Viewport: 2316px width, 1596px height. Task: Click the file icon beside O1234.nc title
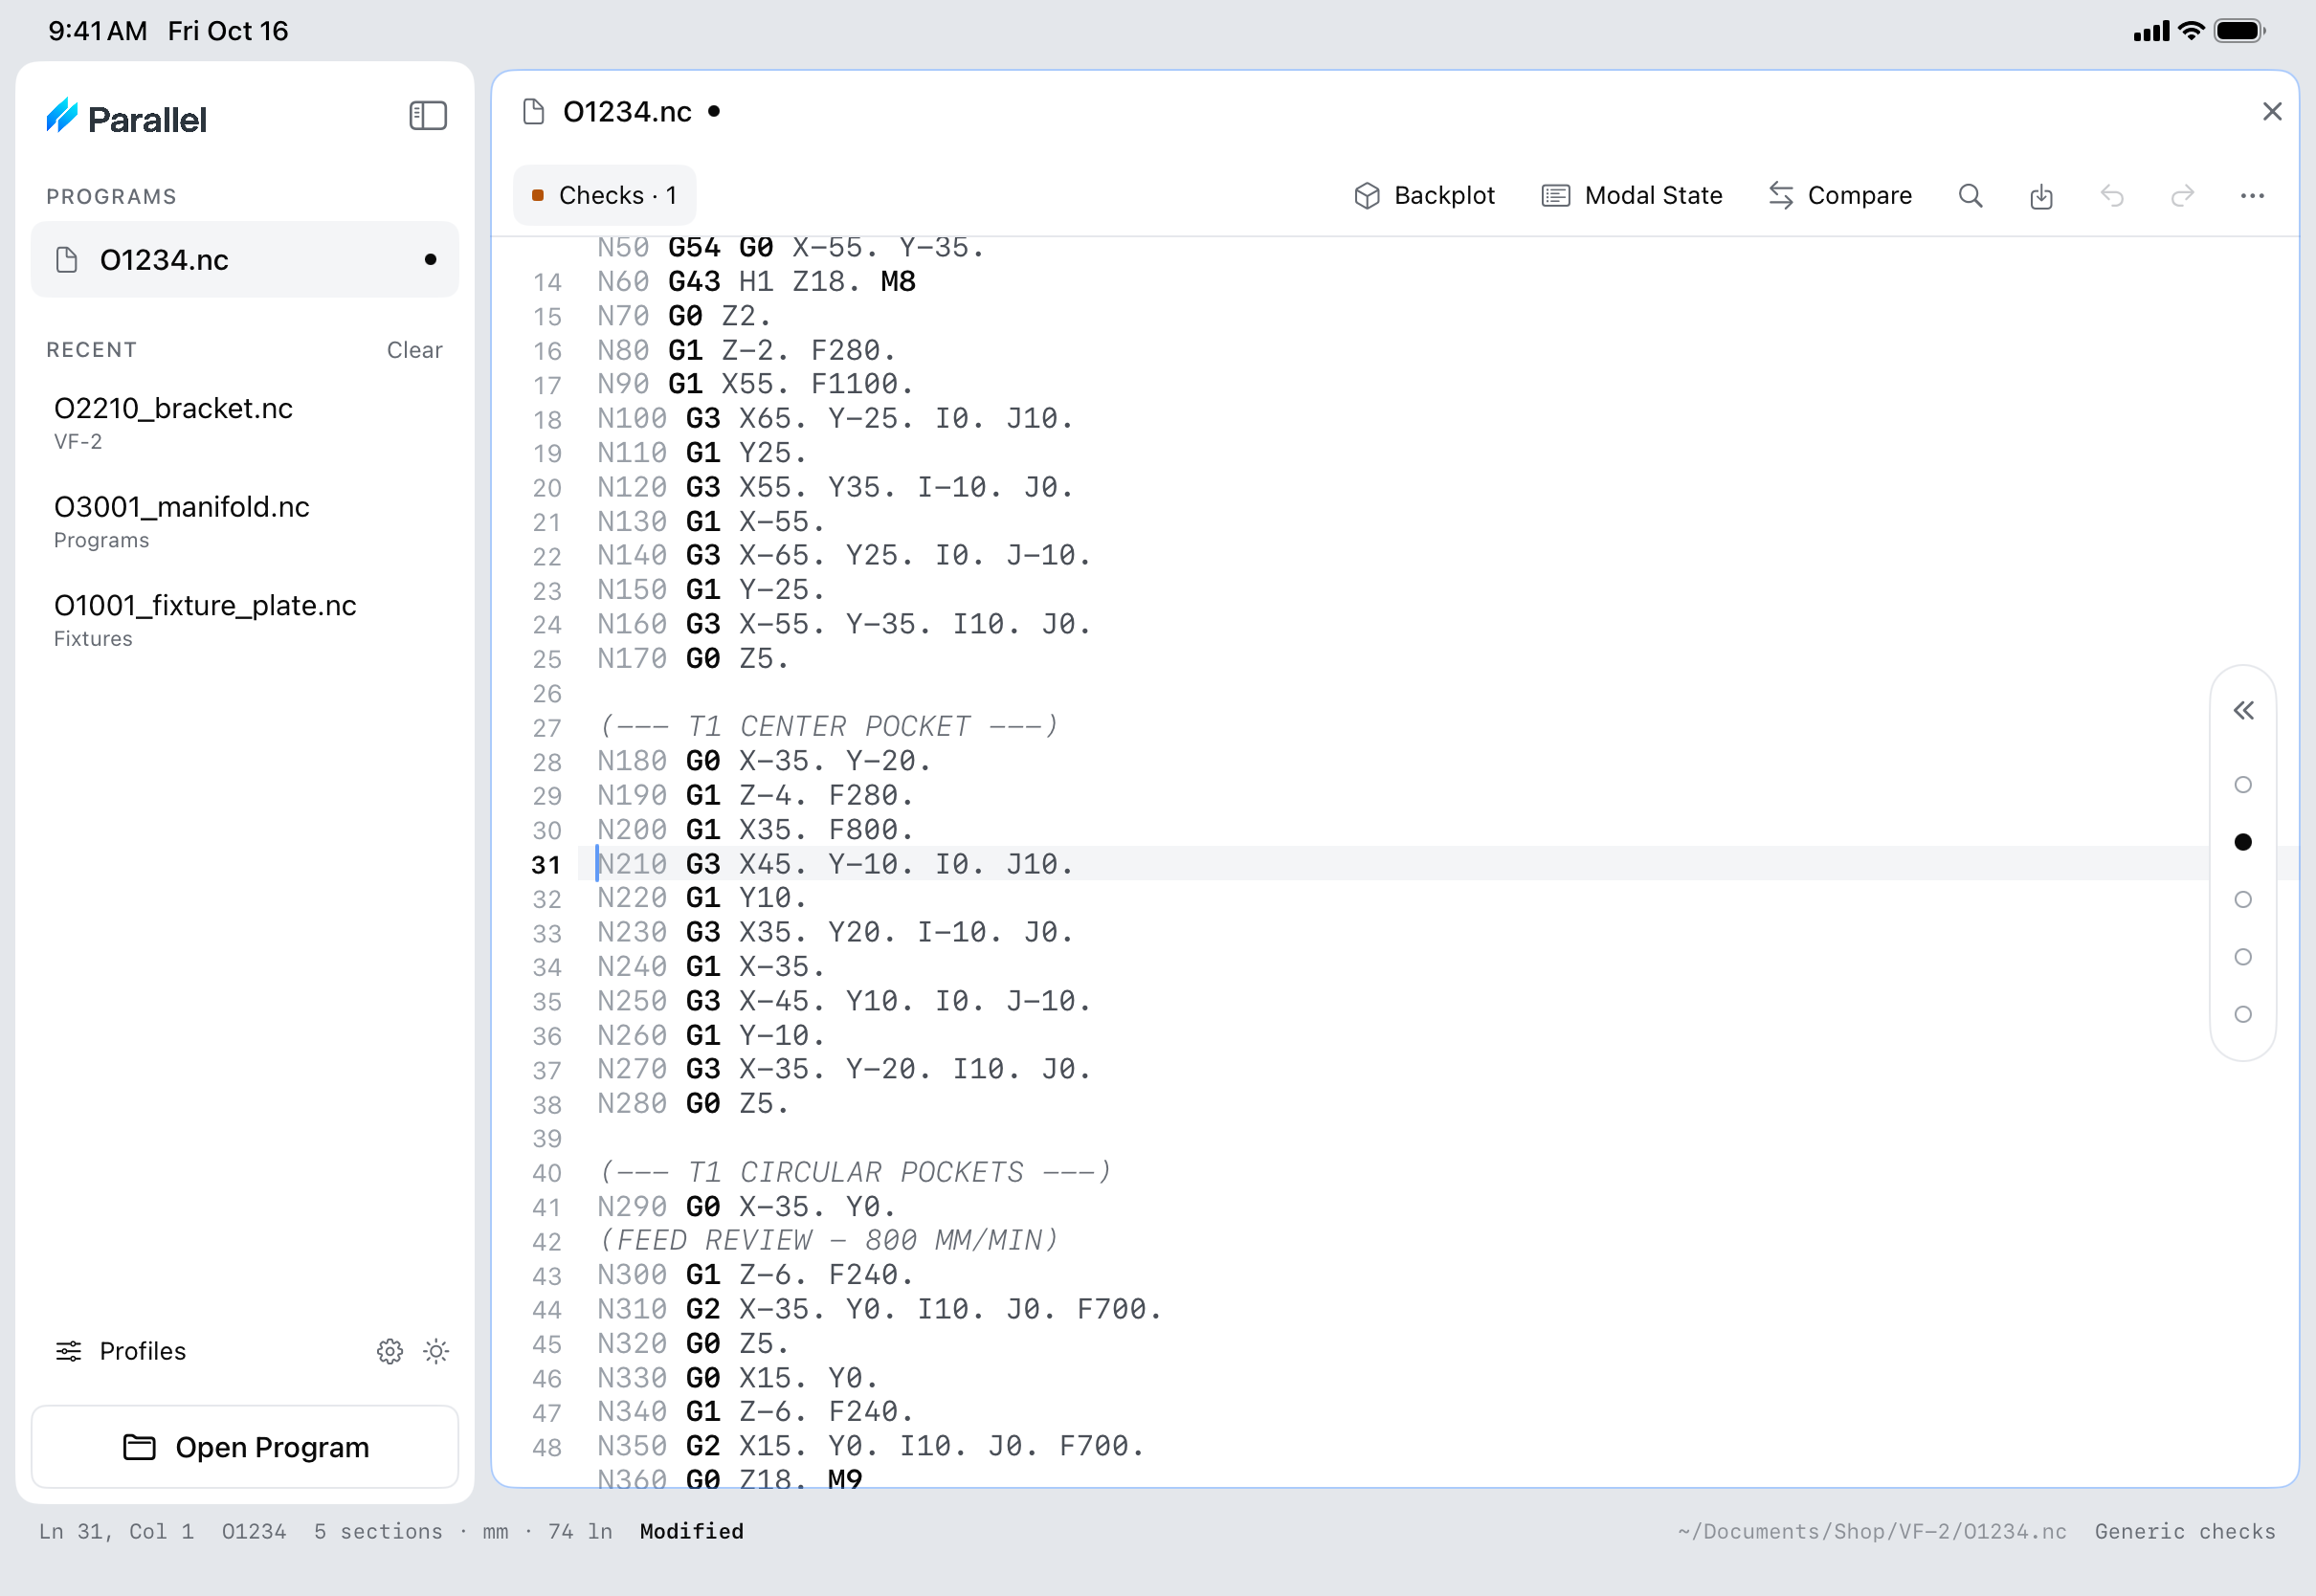534,112
